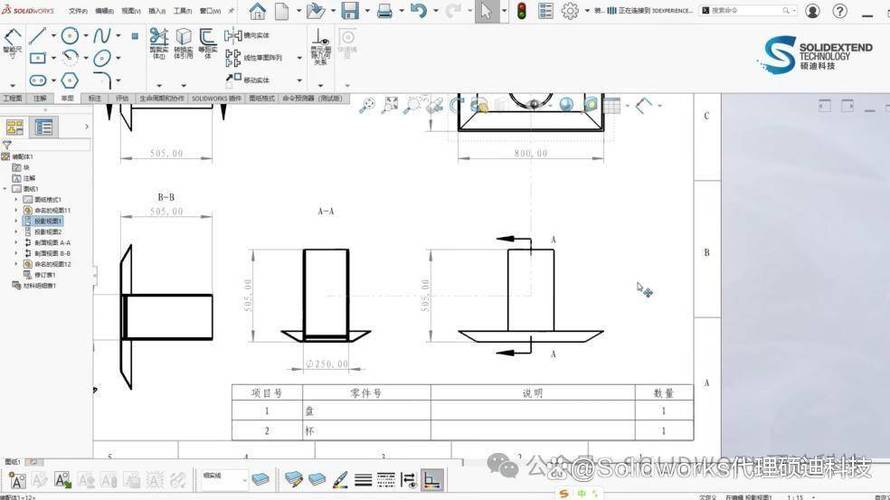This screenshot has width=890, height=500.
Task: Create a new document with the page icon
Action: click(282, 11)
